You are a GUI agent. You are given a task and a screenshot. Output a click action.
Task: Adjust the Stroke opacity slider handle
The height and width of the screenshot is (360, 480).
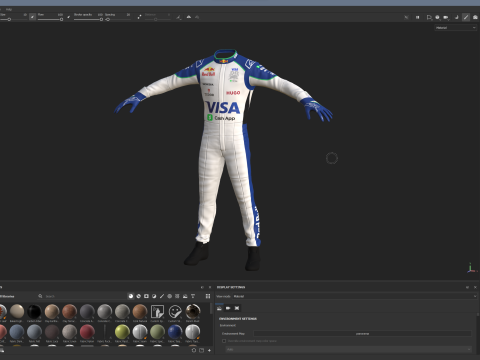[101, 20]
